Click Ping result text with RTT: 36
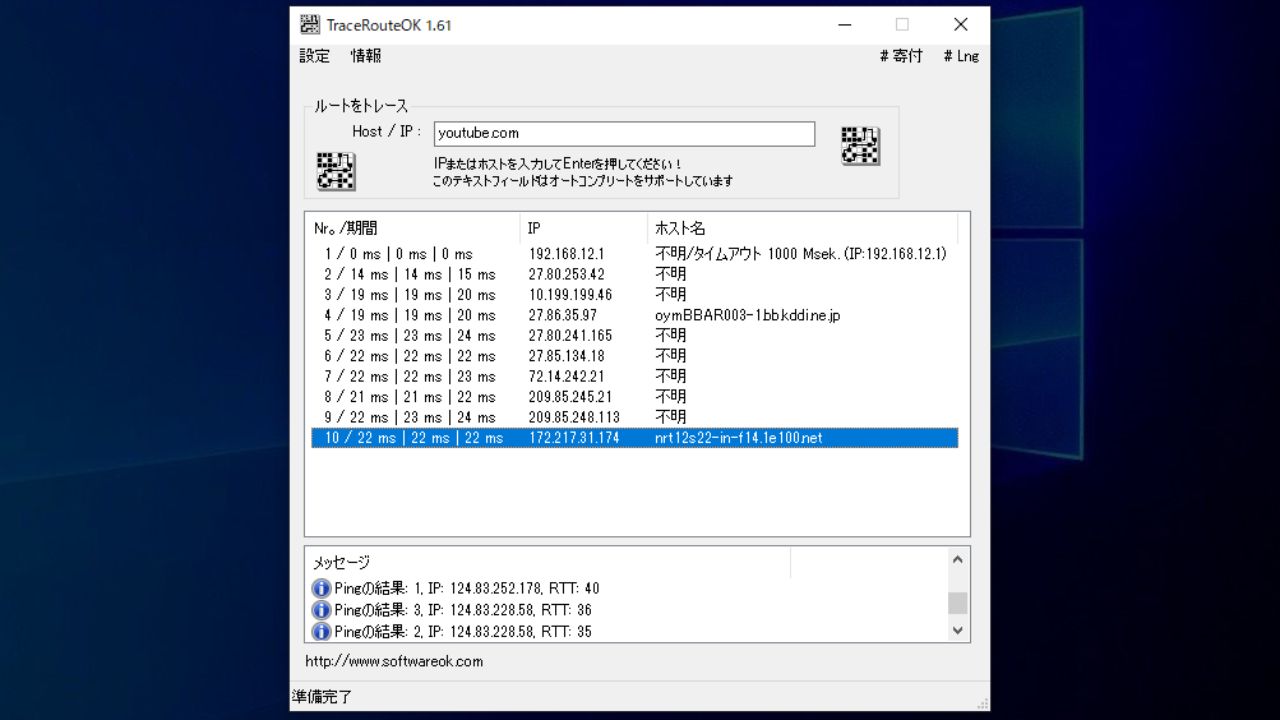This screenshot has height=720, width=1280. tap(463, 610)
